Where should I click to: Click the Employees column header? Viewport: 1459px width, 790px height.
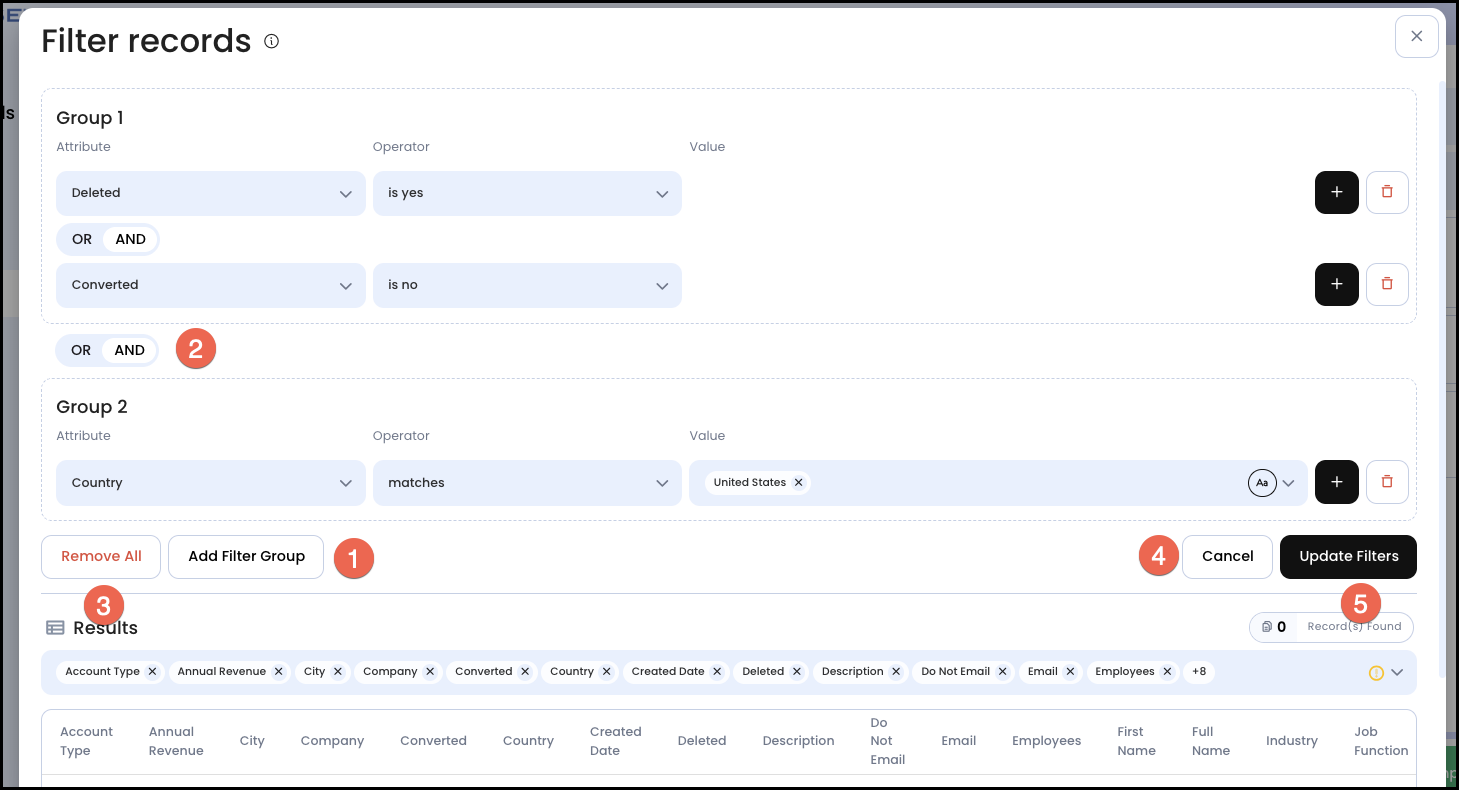(1046, 741)
